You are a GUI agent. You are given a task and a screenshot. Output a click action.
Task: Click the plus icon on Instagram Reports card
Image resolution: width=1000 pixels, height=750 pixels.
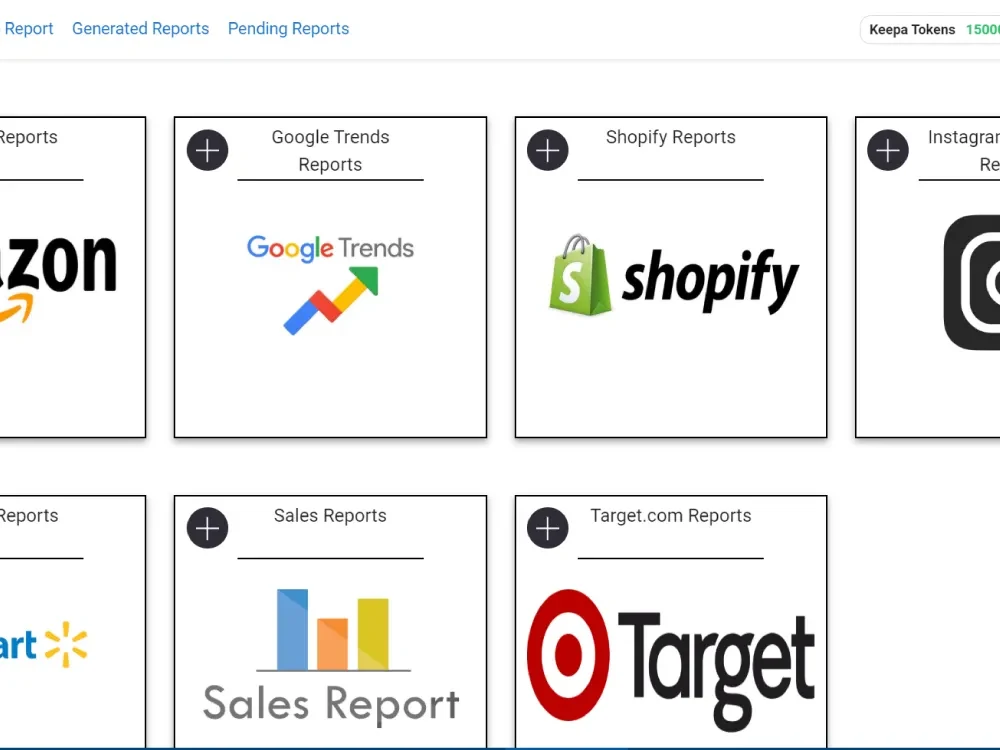pyautogui.click(x=888, y=151)
